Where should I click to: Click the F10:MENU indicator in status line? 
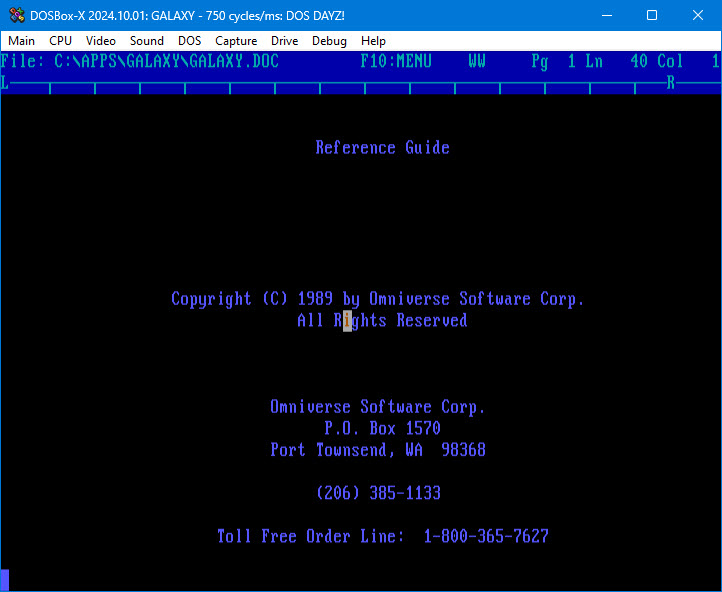(396, 61)
